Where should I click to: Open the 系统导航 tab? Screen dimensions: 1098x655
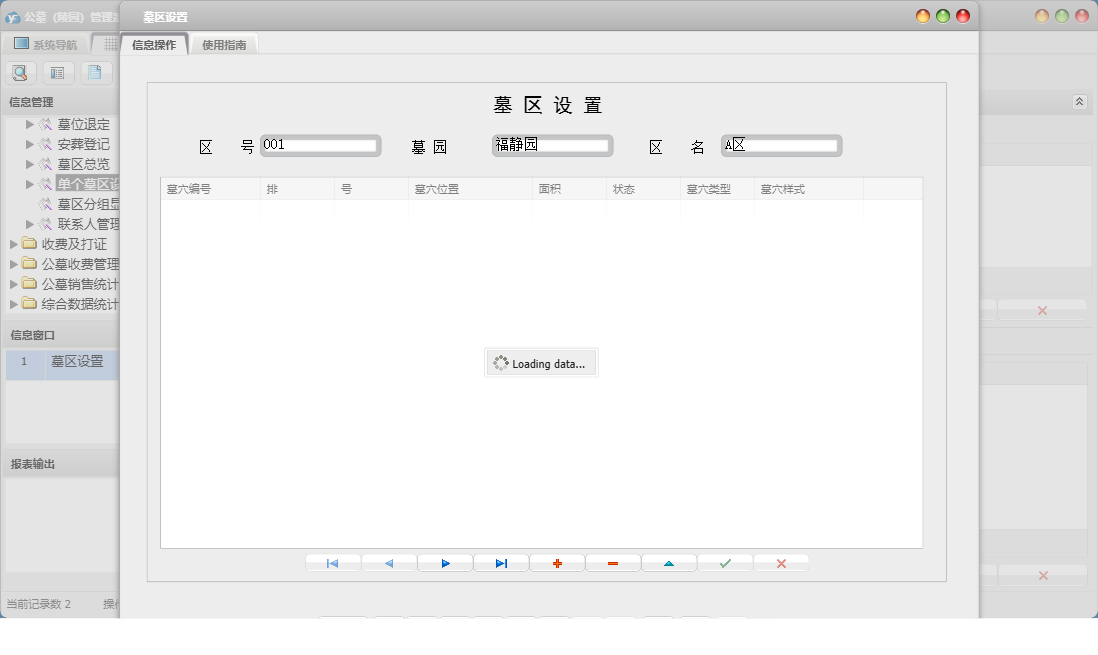pyautogui.click(x=45, y=44)
